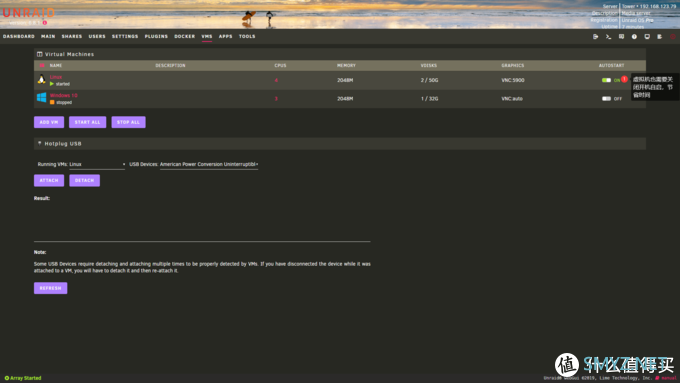Switch to the Dashboard tab
This screenshot has width=680, height=383.
[19, 36]
